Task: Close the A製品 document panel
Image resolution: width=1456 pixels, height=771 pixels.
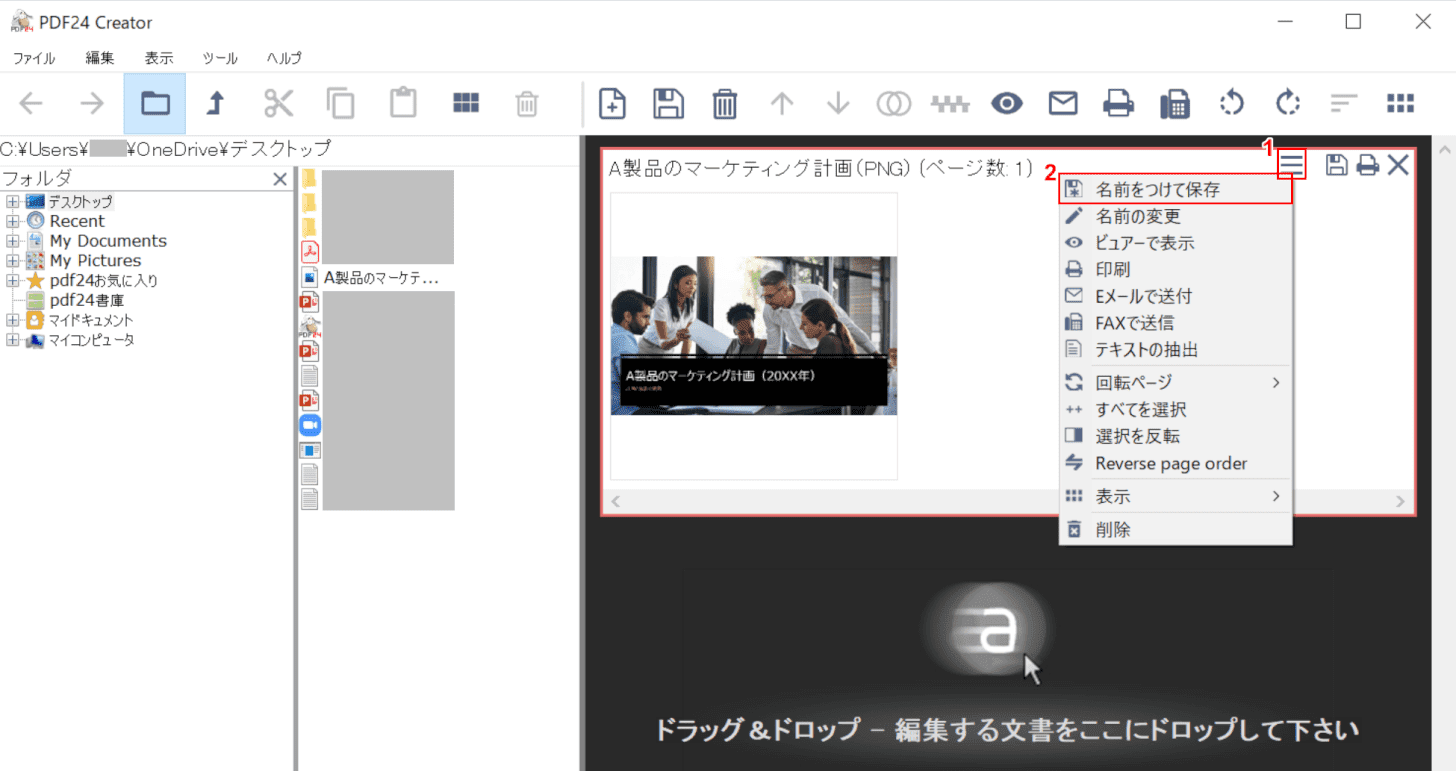Action: (1398, 165)
